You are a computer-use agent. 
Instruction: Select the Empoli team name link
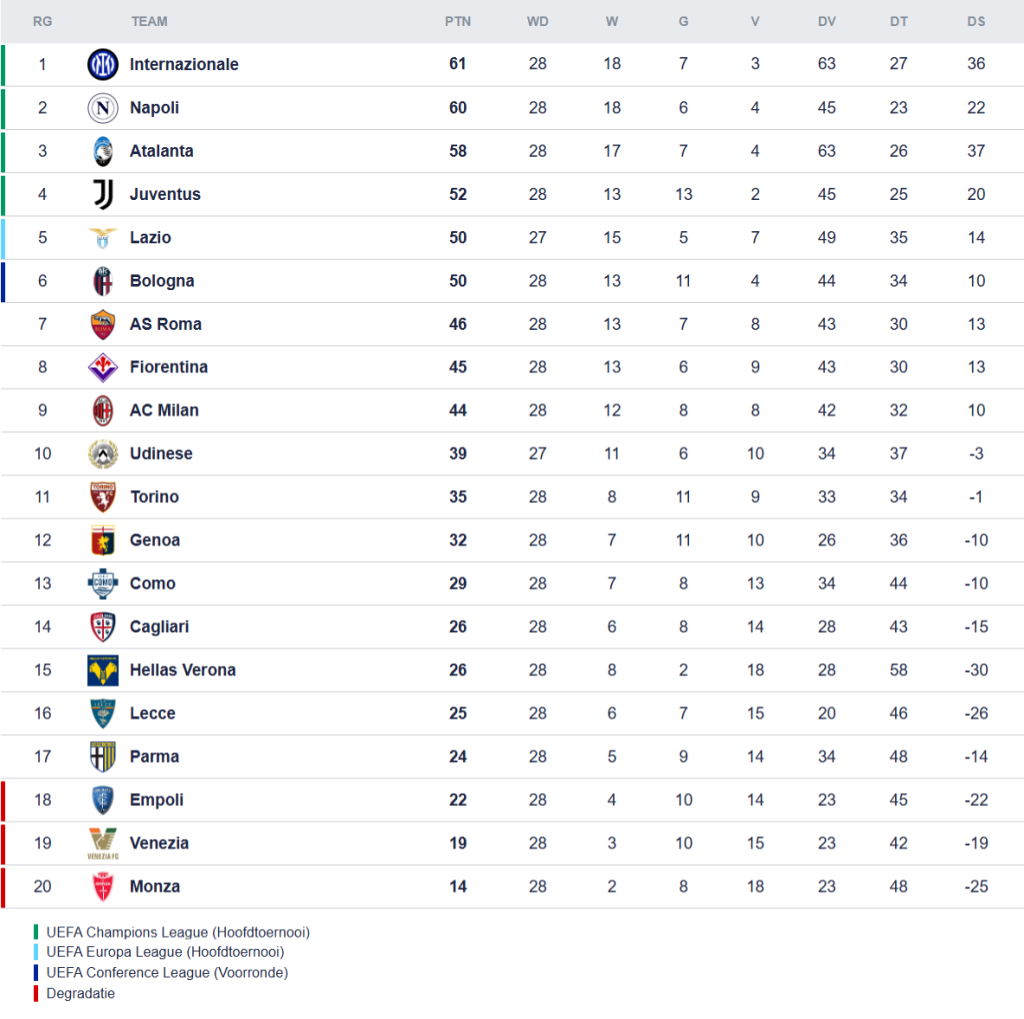pos(157,800)
